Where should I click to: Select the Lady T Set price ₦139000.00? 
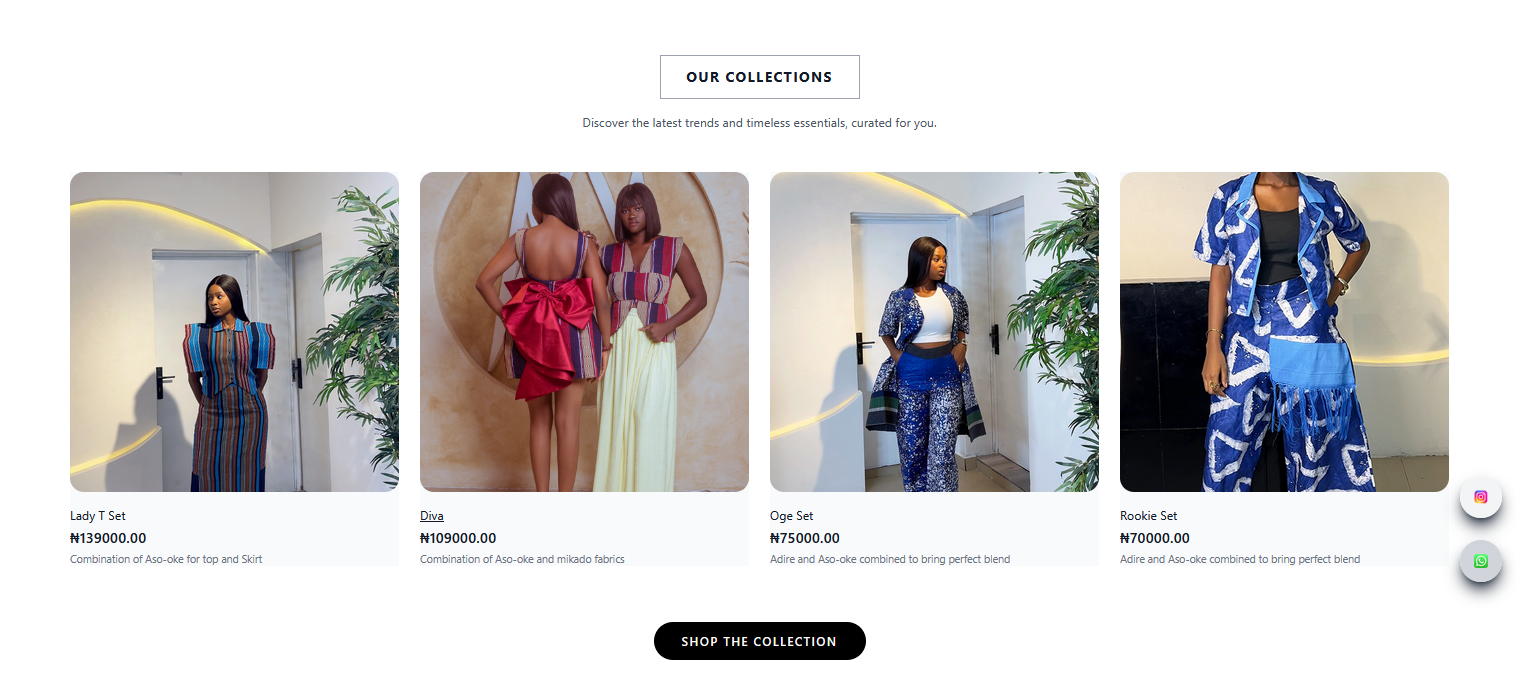pyautogui.click(x=107, y=537)
